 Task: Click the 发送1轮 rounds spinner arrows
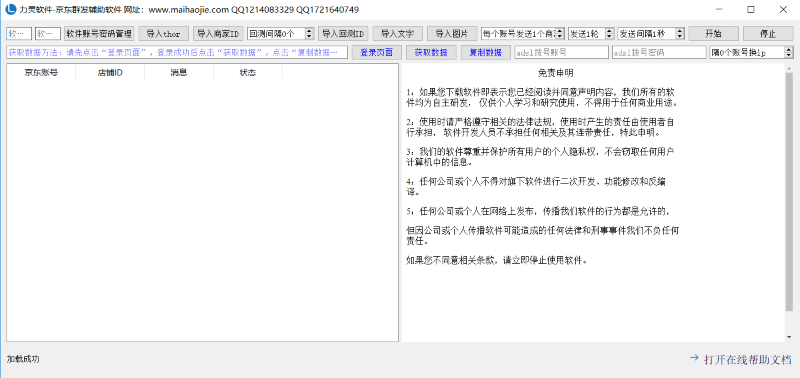pos(610,34)
